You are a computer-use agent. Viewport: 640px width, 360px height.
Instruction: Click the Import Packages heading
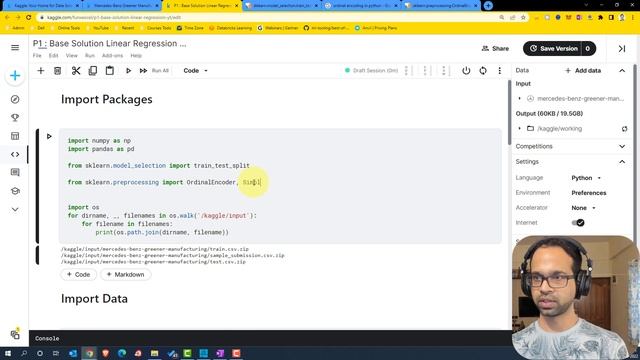[x=107, y=99]
